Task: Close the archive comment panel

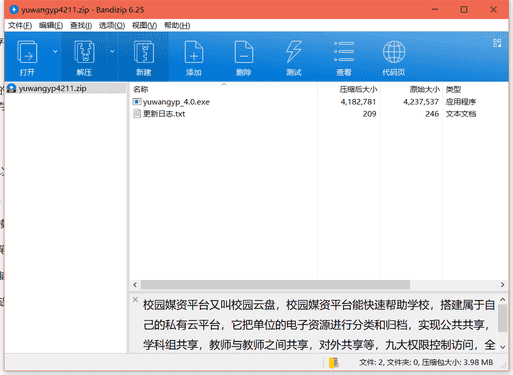Action: pyautogui.click(x=135, y=299)
